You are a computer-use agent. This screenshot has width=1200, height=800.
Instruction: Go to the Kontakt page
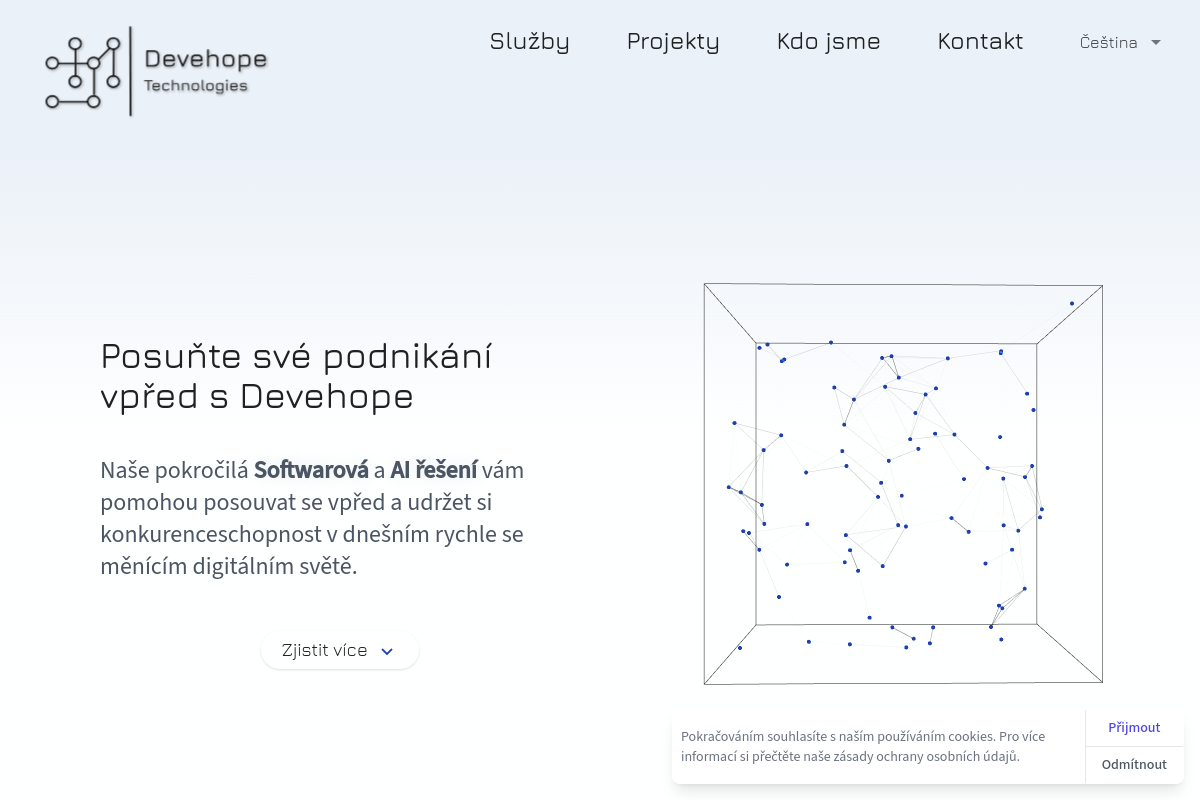point(980,42)
